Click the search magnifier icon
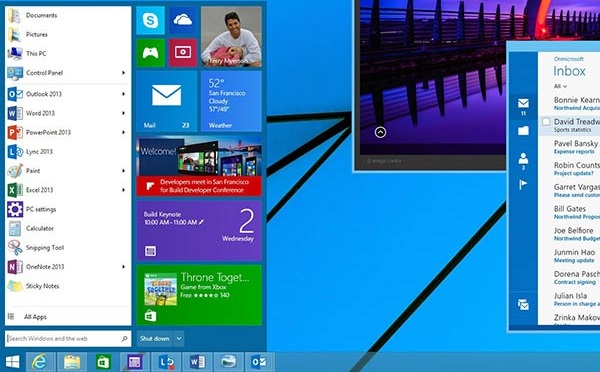 [124, 339]
